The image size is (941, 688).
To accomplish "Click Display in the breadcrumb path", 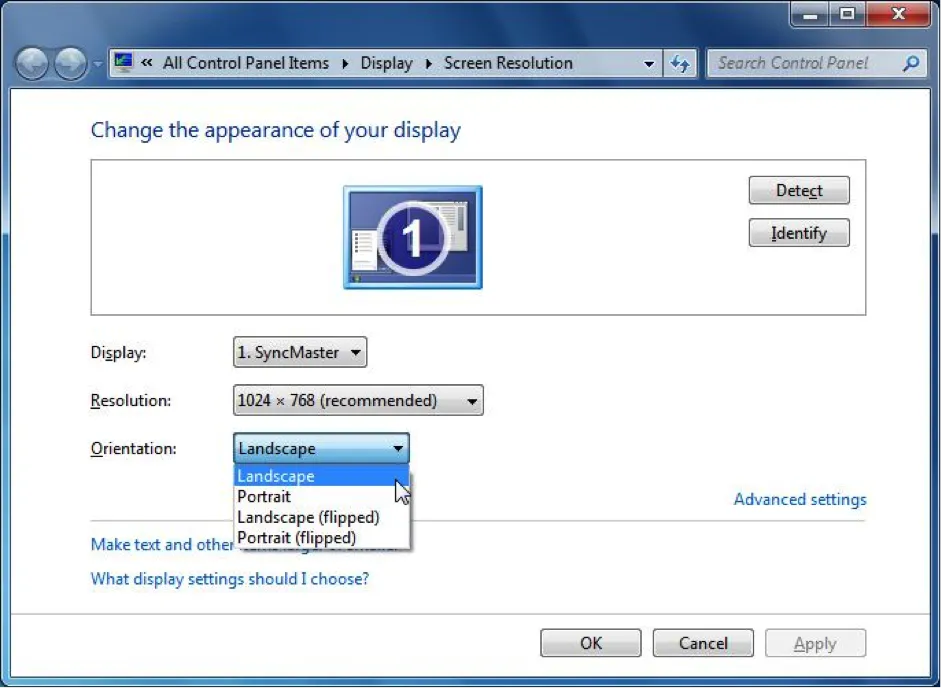I will pos(386,63).
